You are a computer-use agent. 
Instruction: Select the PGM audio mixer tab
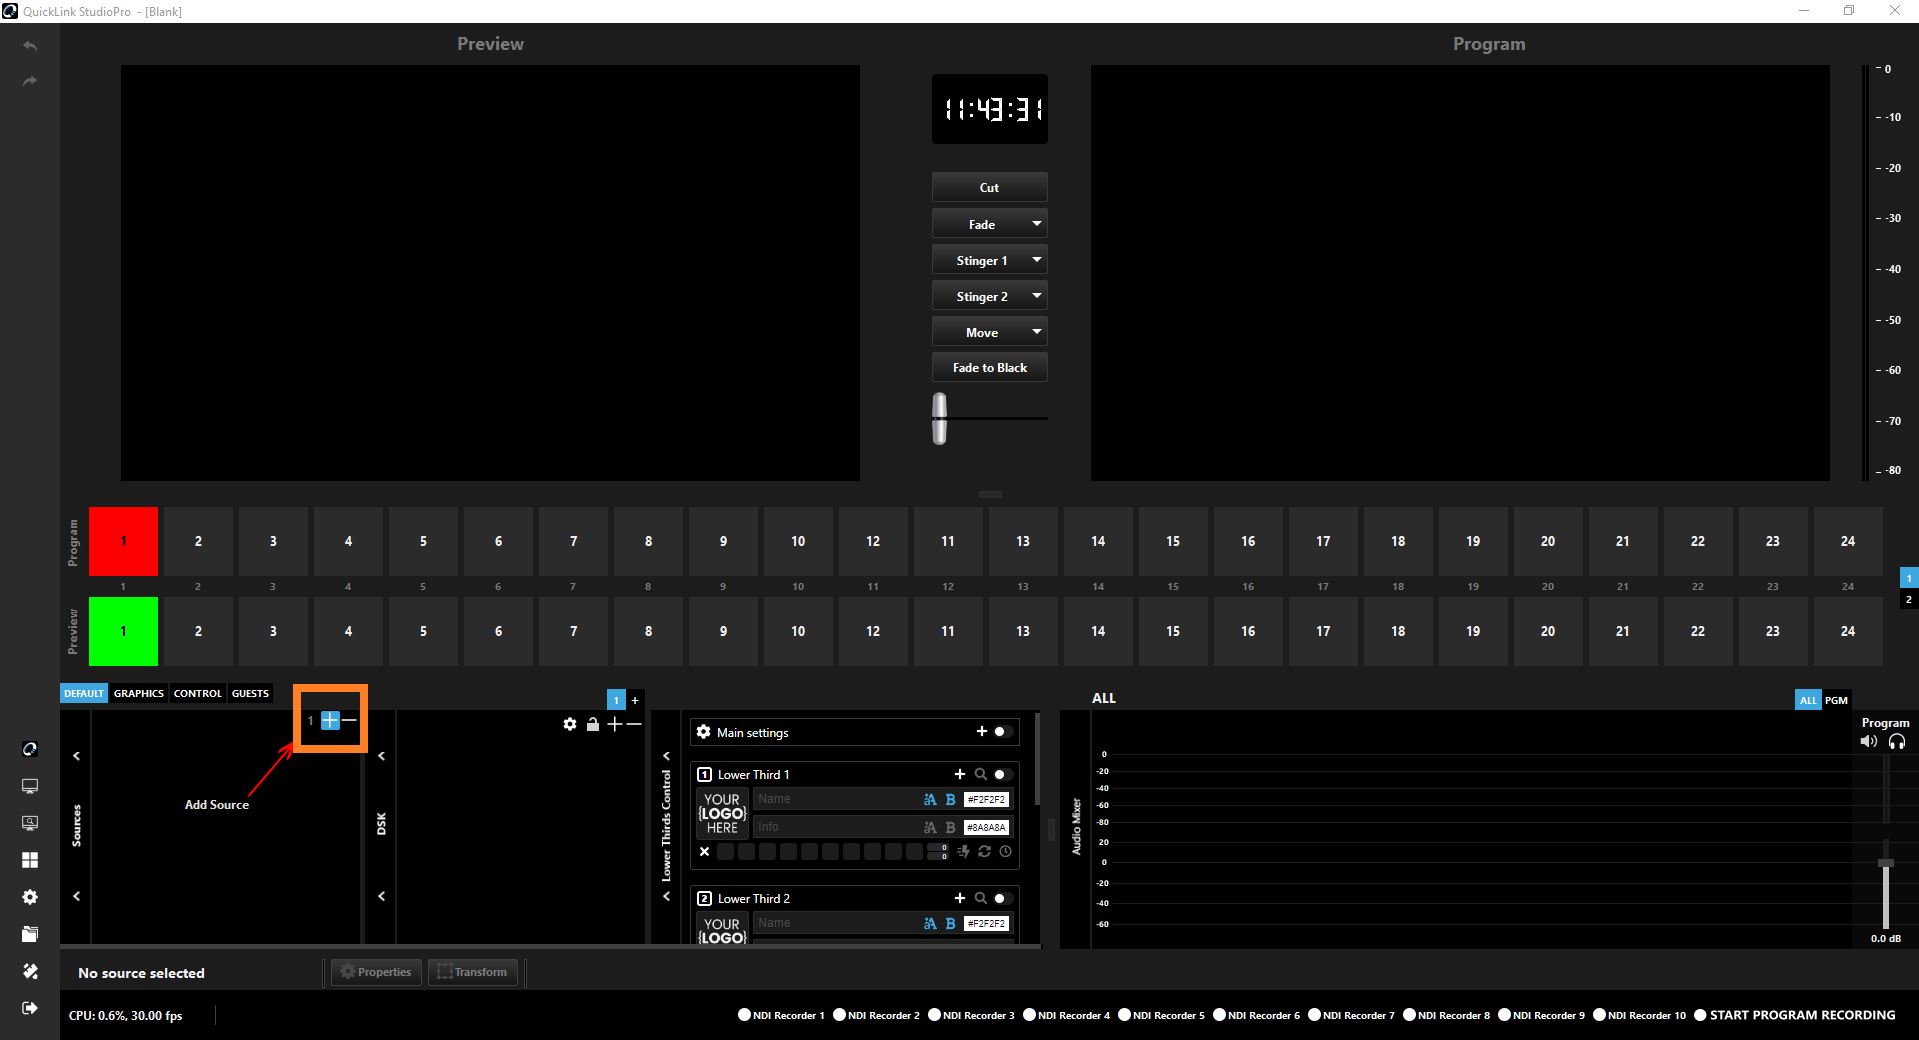1836,700
